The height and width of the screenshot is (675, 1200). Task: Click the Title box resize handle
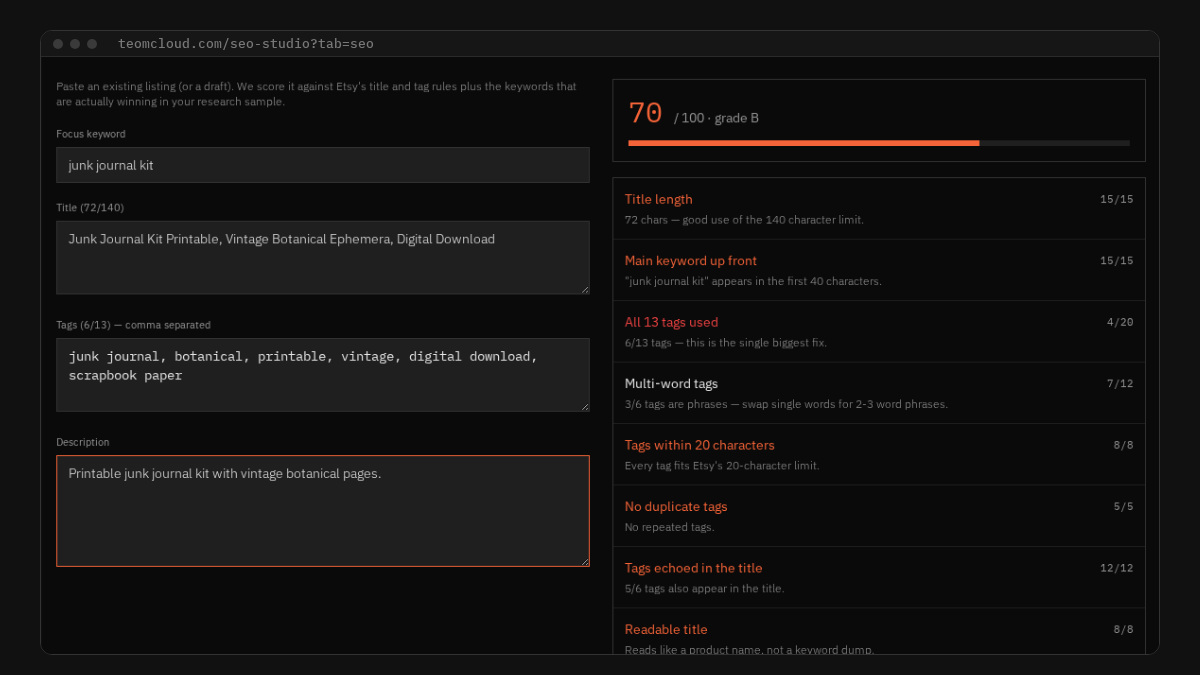pyautogui.click(x=584, y=289)
